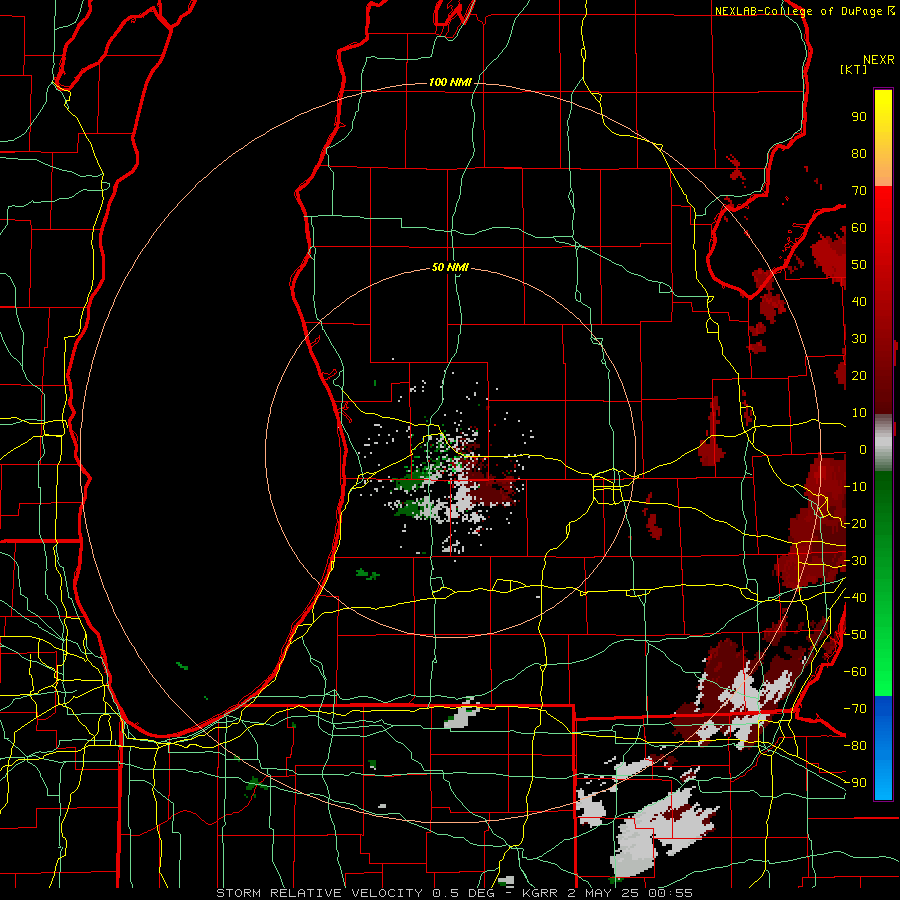Image resolution: width=900 pixels, height=900 pixels.
Task: Click the 50 knot scale label
Action: click(x=859, y=265)
